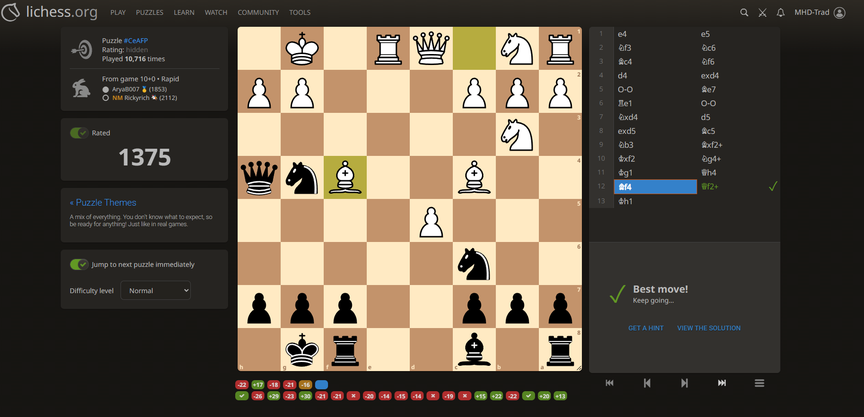Select the black king on g8
This screenshot has width=864, height=417.
pos(302,349)
